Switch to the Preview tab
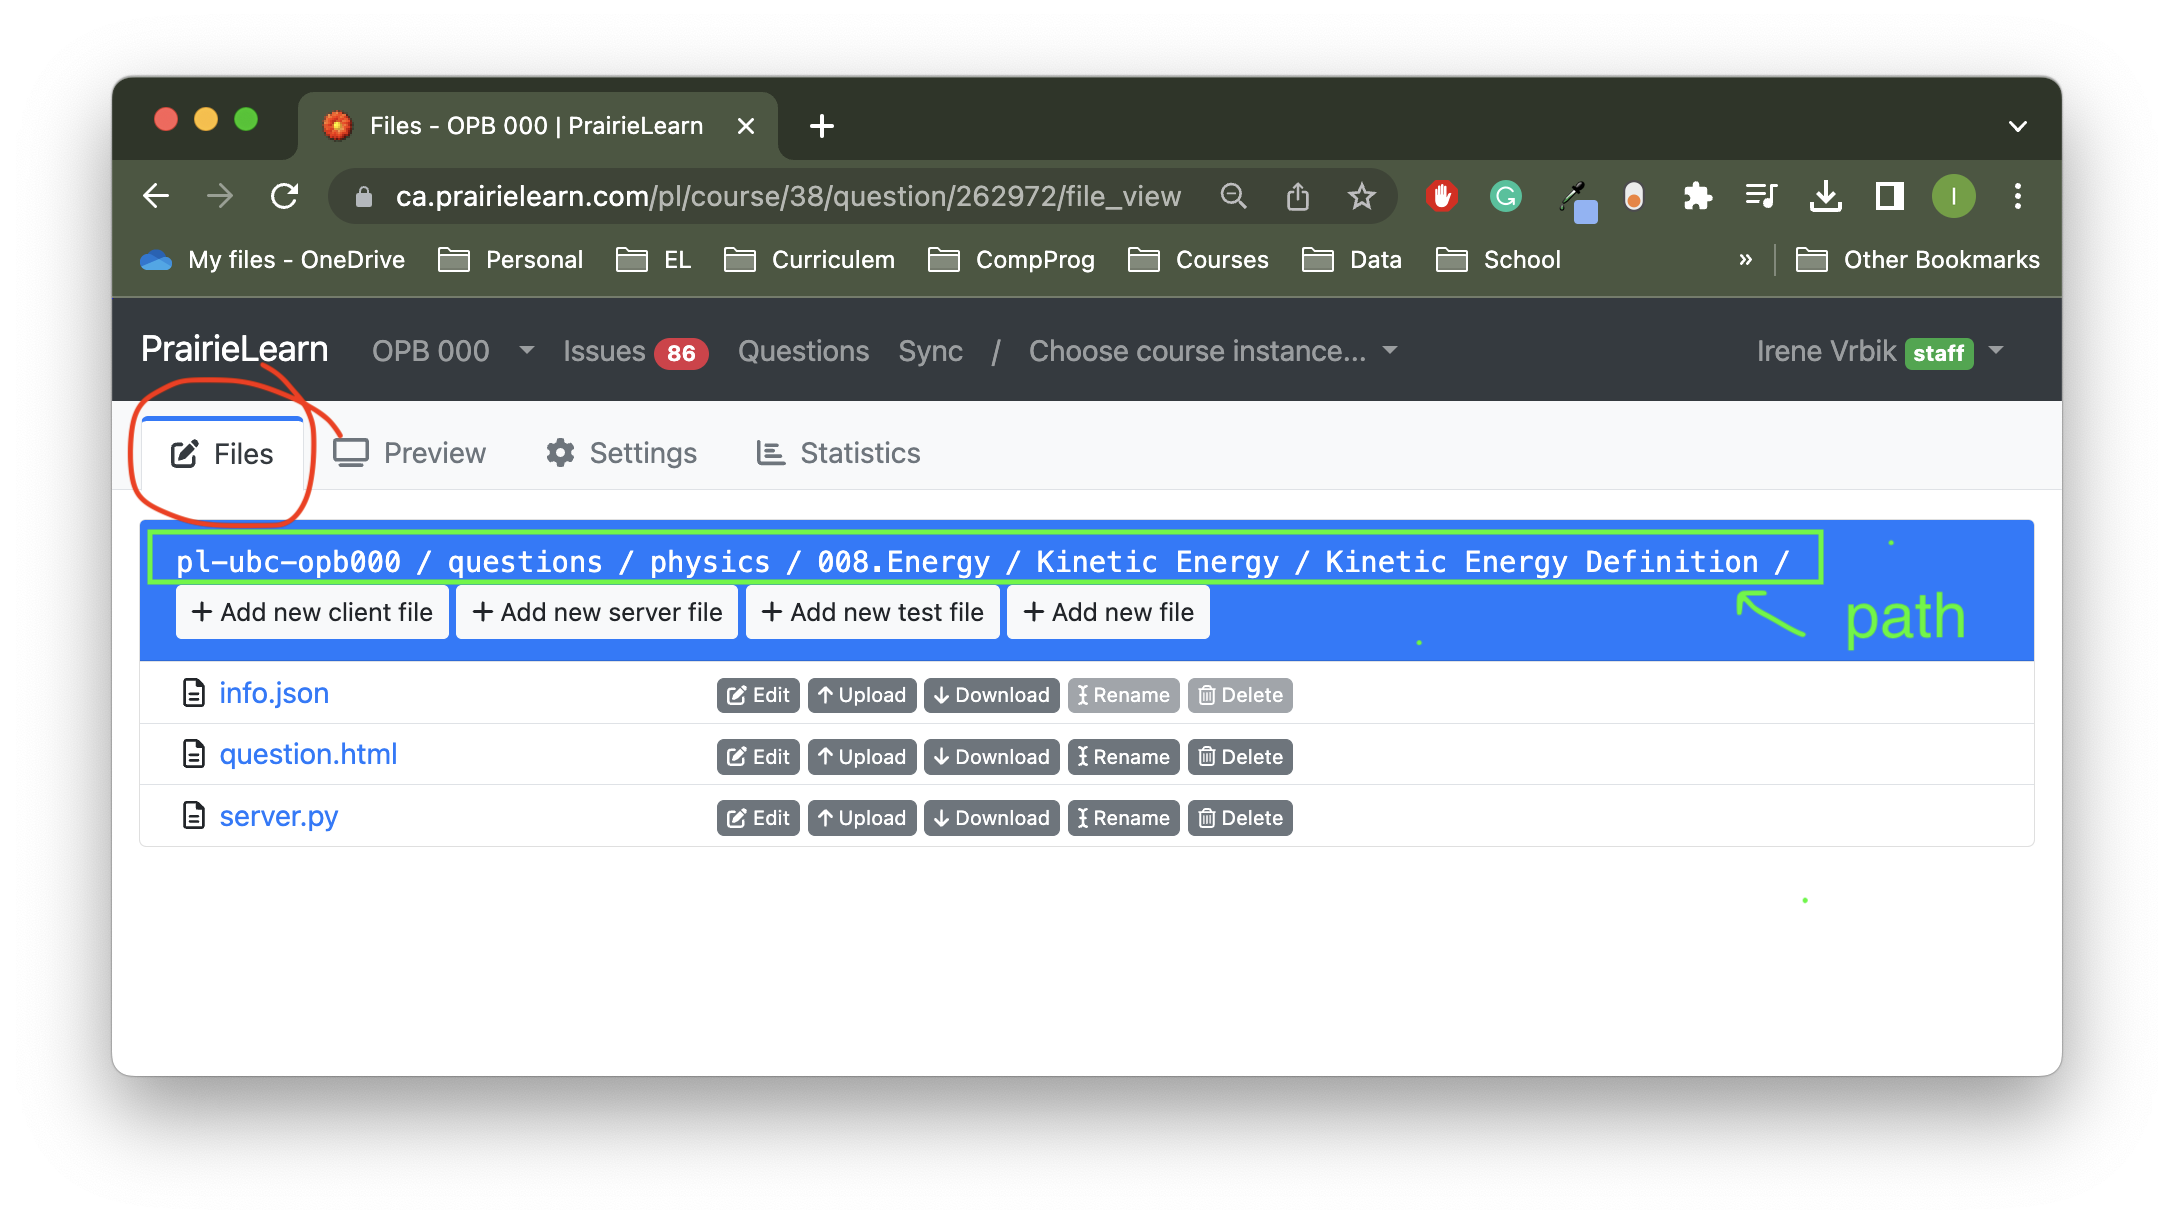This screenshot has width=2174, height=1224. (410, 453)
